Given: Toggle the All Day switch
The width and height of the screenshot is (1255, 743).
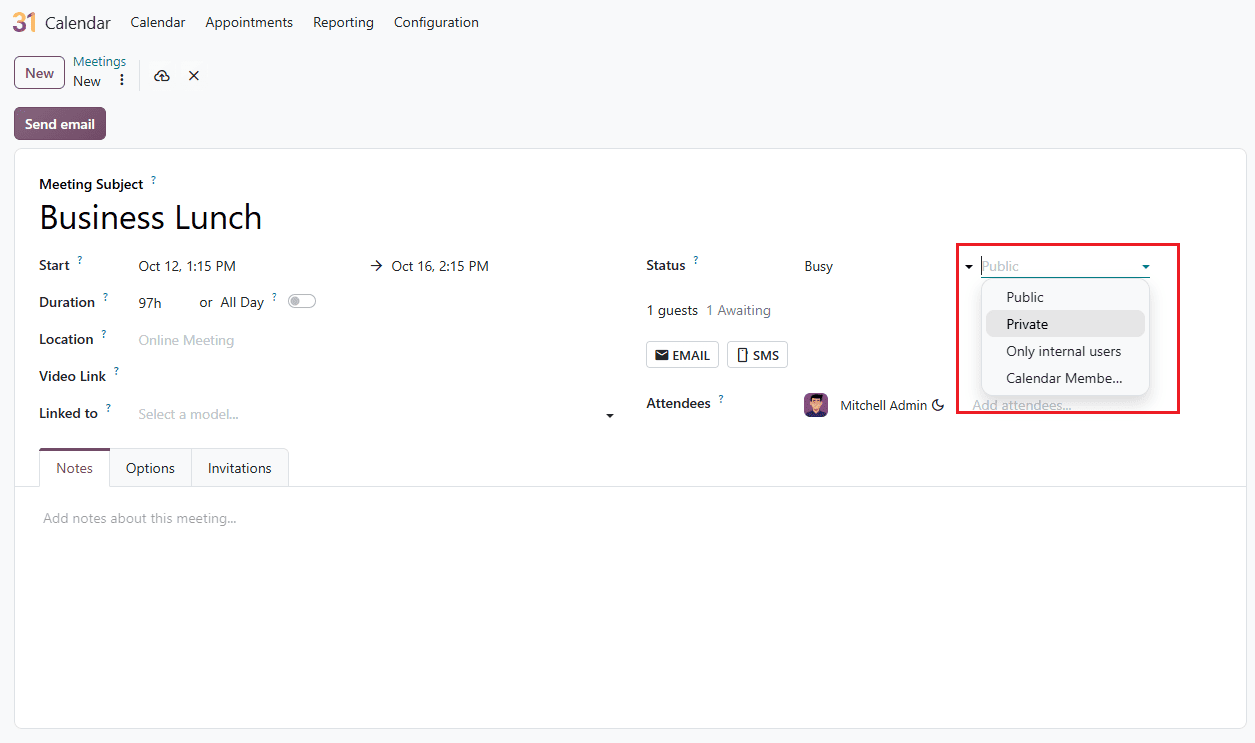Looking at the screenshot, I should point(302,301).
